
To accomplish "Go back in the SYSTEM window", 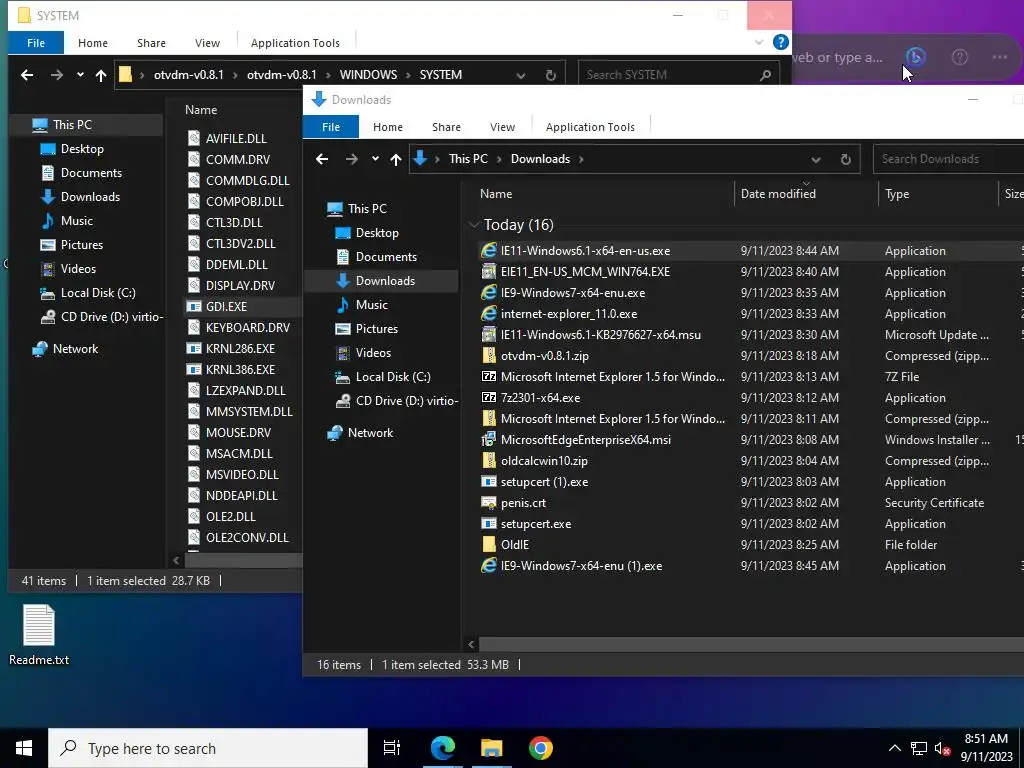I will [27, 75].
